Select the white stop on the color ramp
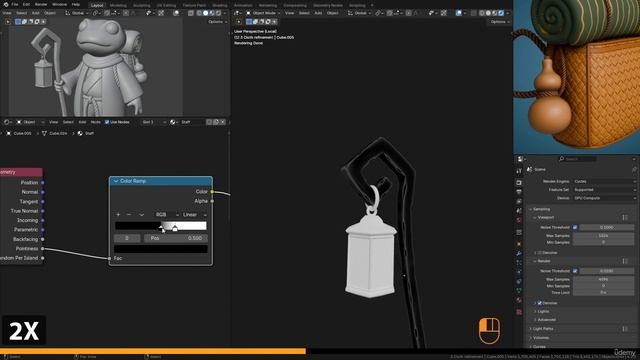 pos(175,228)
